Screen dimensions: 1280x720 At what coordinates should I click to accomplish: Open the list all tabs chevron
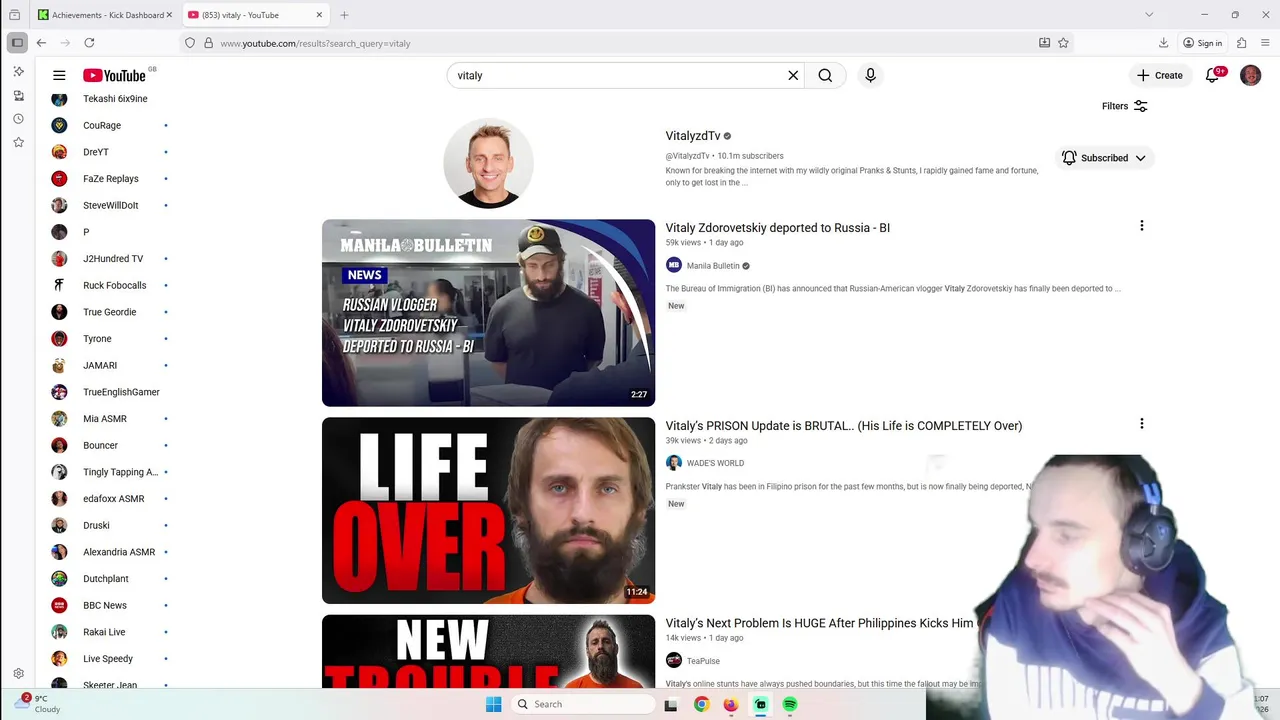point(1149,15)
